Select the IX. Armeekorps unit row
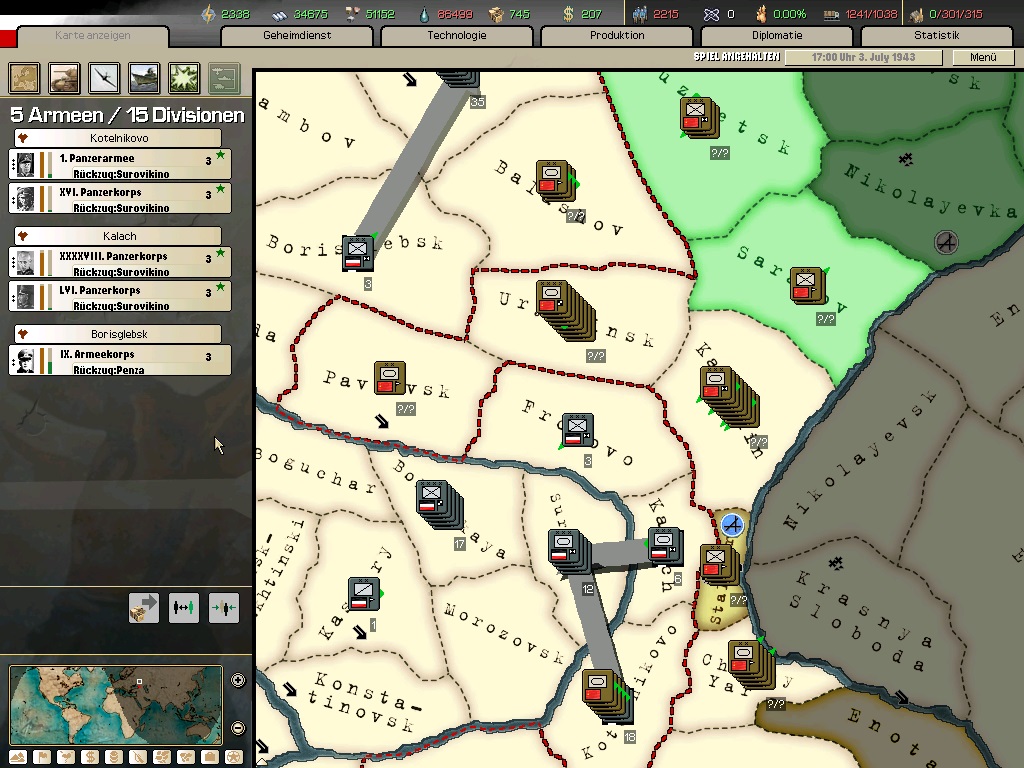The width and height of the screenshot is (1024, 768). click(x=120, y=360)
